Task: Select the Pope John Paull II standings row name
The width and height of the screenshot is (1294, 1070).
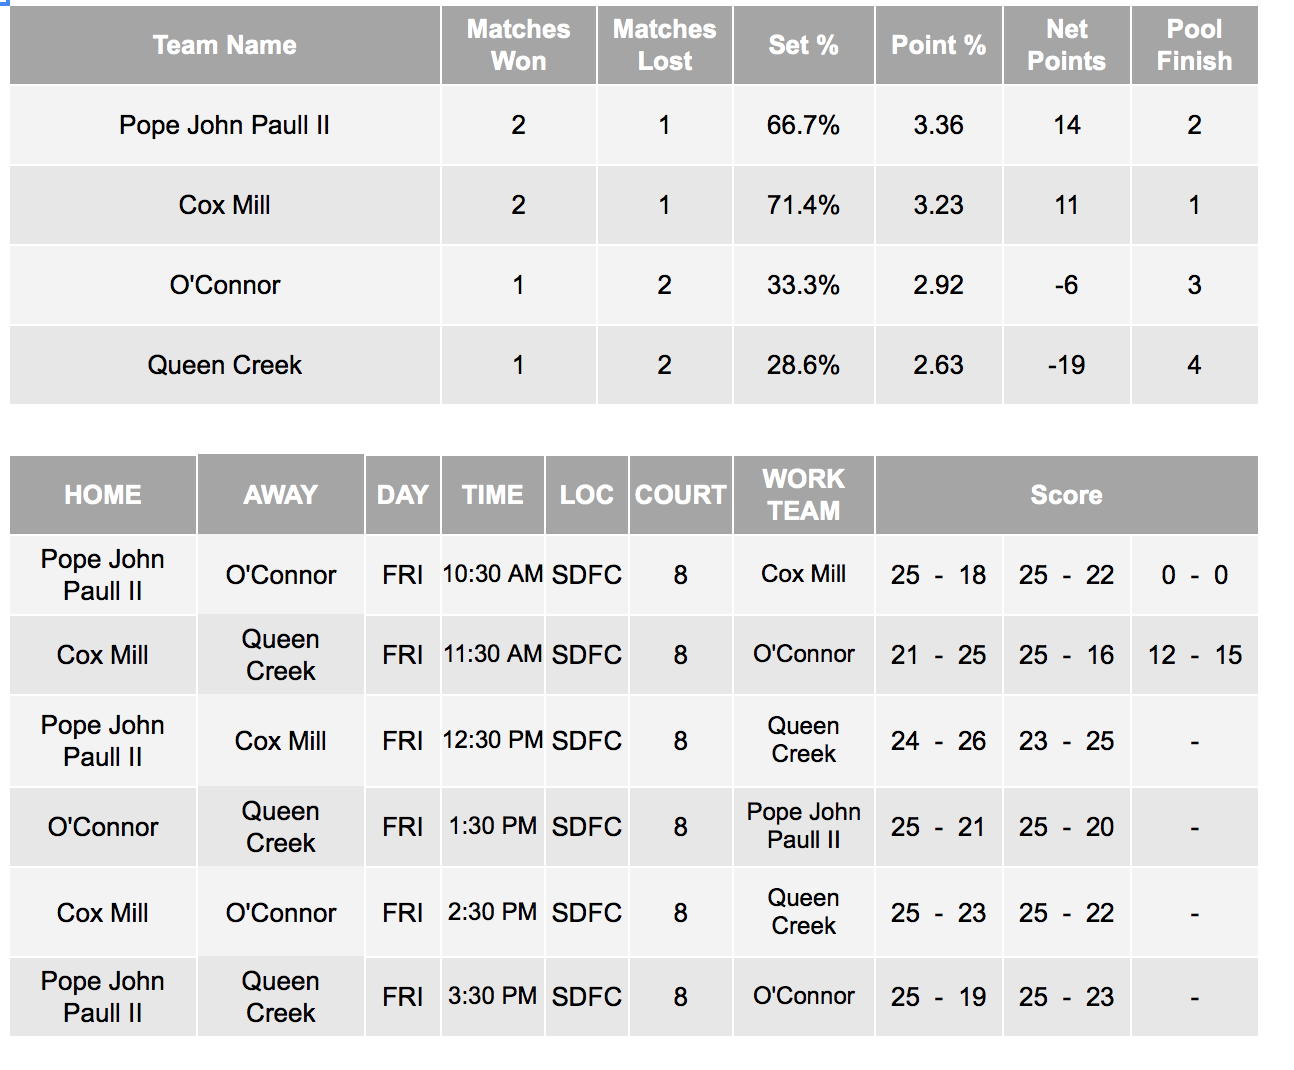Action: click(x=225, y=125)
